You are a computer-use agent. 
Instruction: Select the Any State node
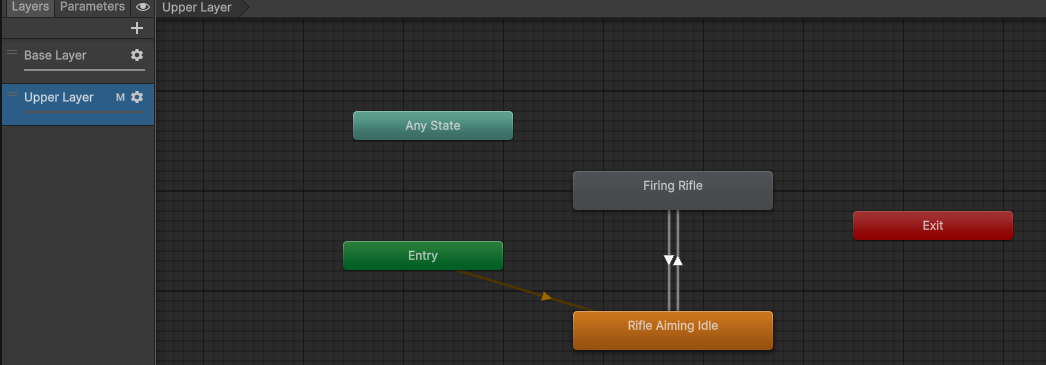(x=433, y=125)
